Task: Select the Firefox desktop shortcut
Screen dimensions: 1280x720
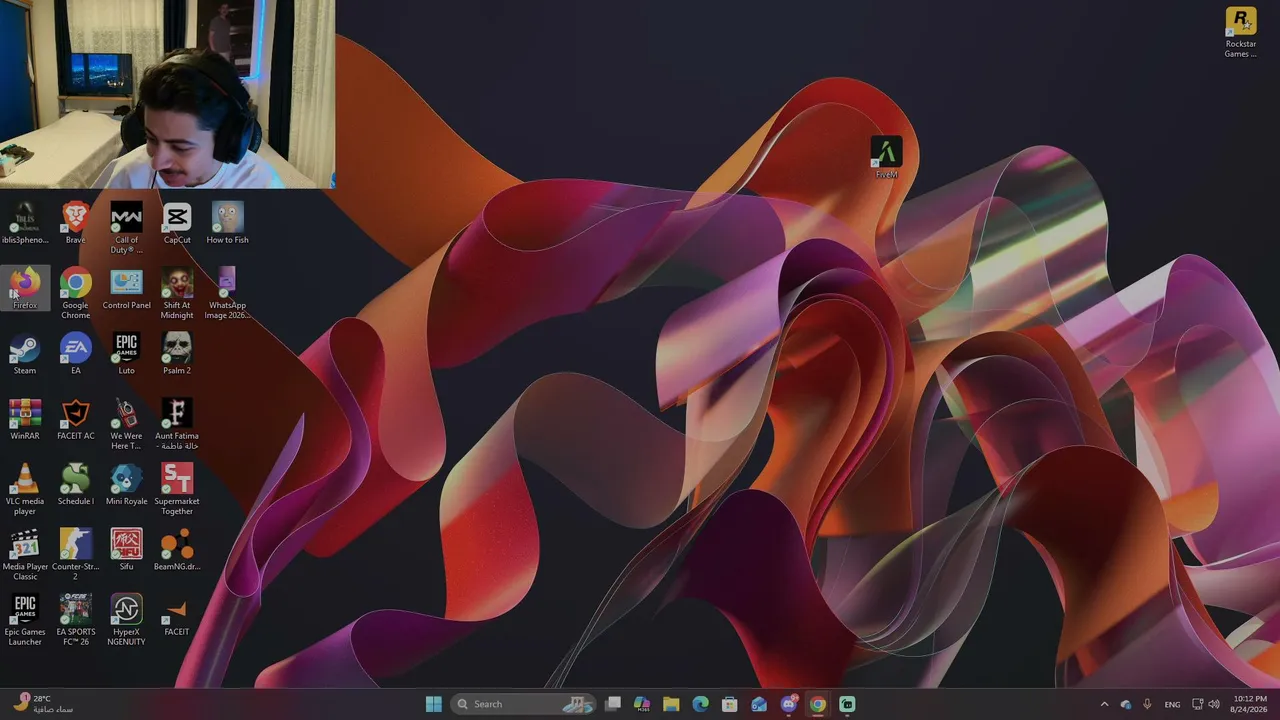Action: coord(25,289)
